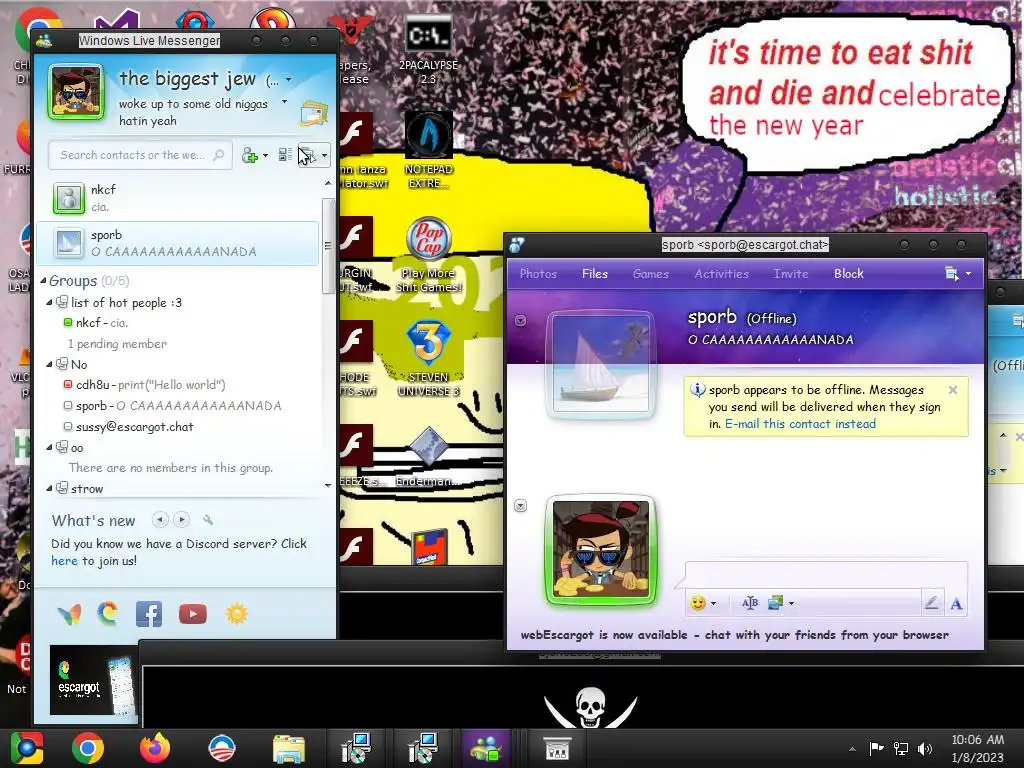The width and height of the screenshot is (1024, 768).
Task: Click the 'here' Discord link in What's new
Action: click(64, 561)
